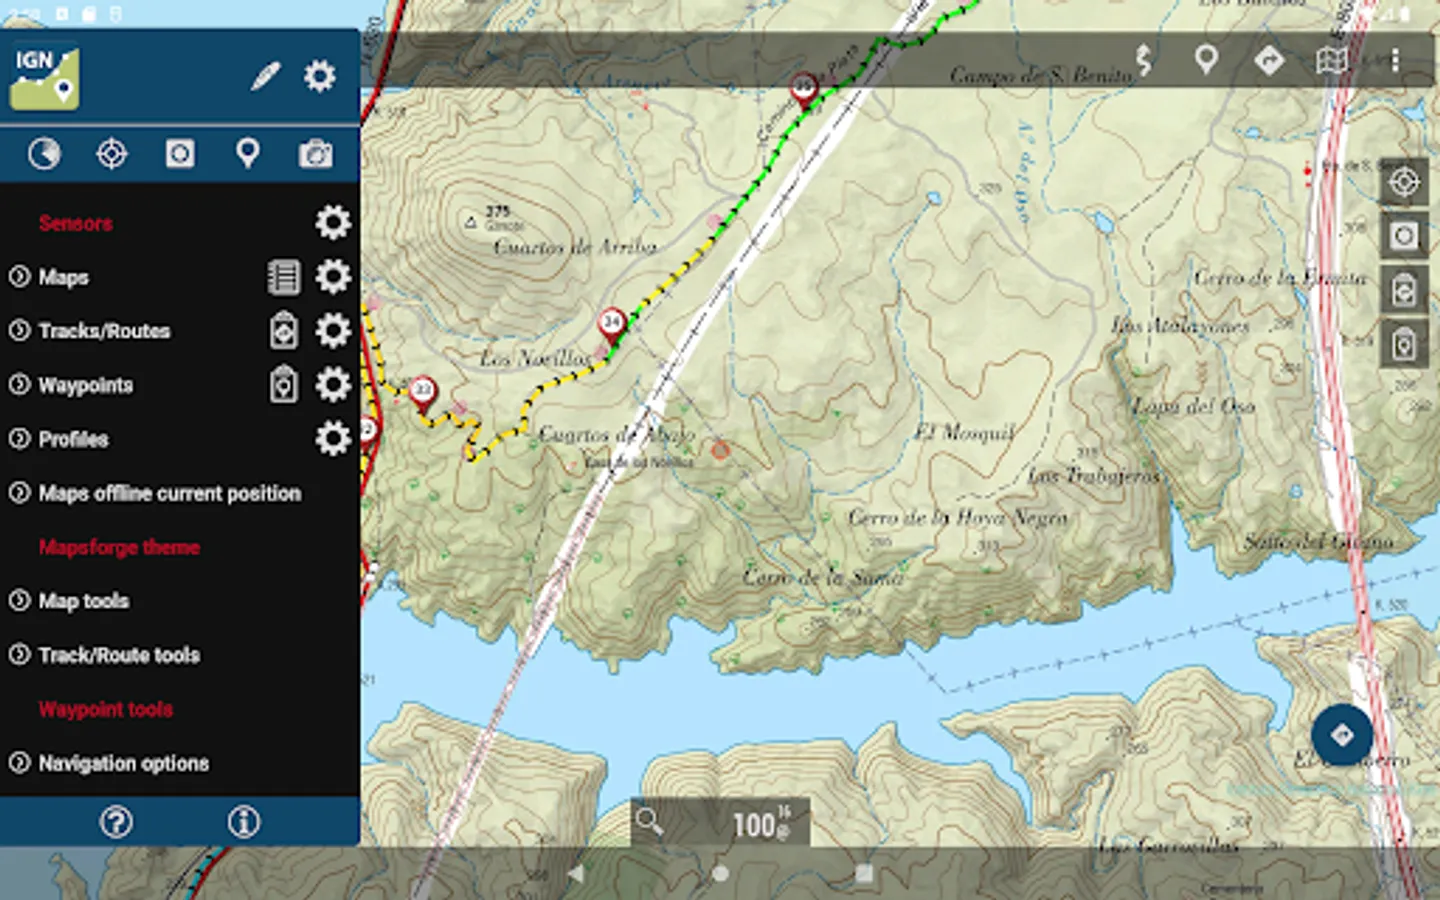Viewport: 1440px width, 900px height.
Task: Open the map selection icon in top bar
Action: pyautogui.click(x=1332, y=61)
